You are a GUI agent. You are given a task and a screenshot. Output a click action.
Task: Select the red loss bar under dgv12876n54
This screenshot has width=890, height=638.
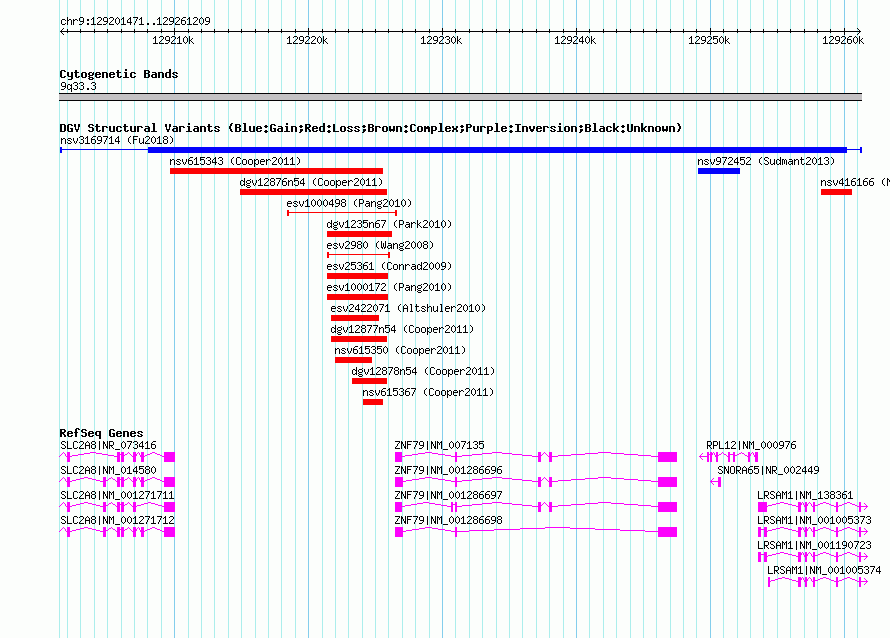[x=313, y=192]
